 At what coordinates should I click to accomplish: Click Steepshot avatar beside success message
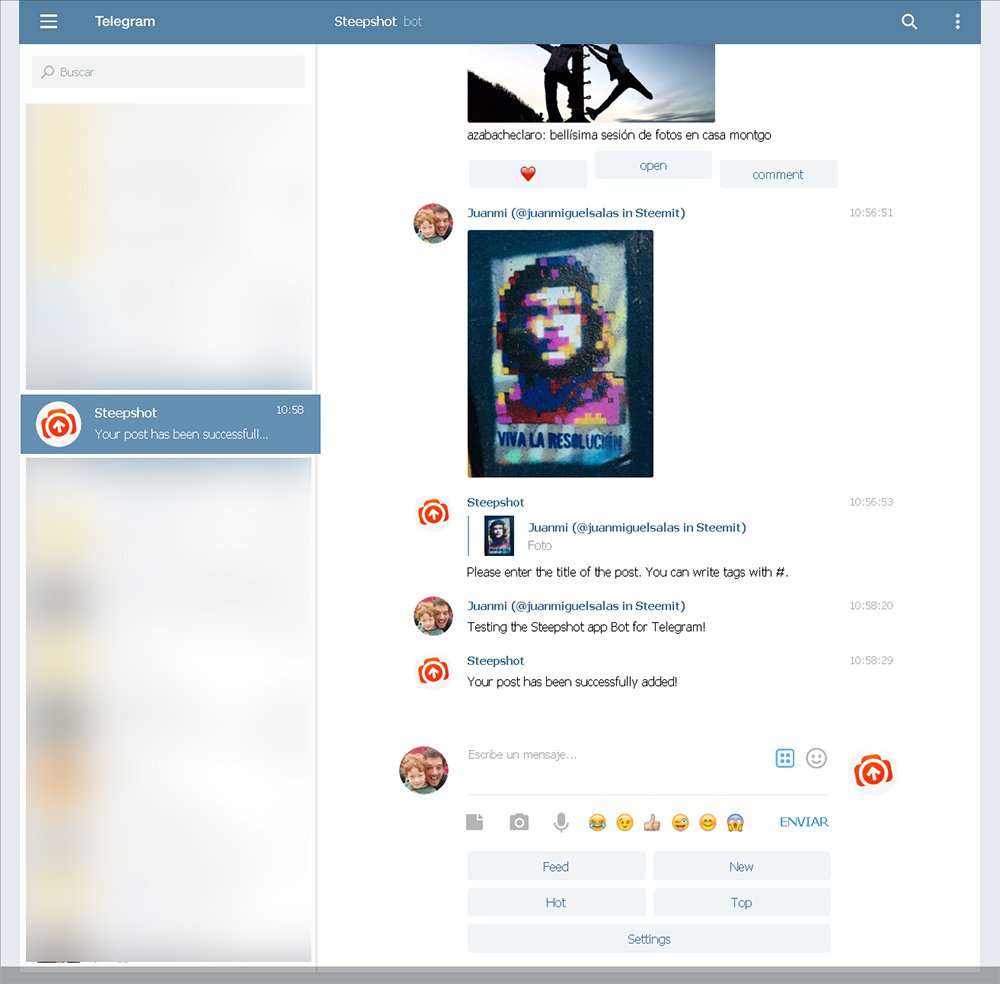(433, 671)
